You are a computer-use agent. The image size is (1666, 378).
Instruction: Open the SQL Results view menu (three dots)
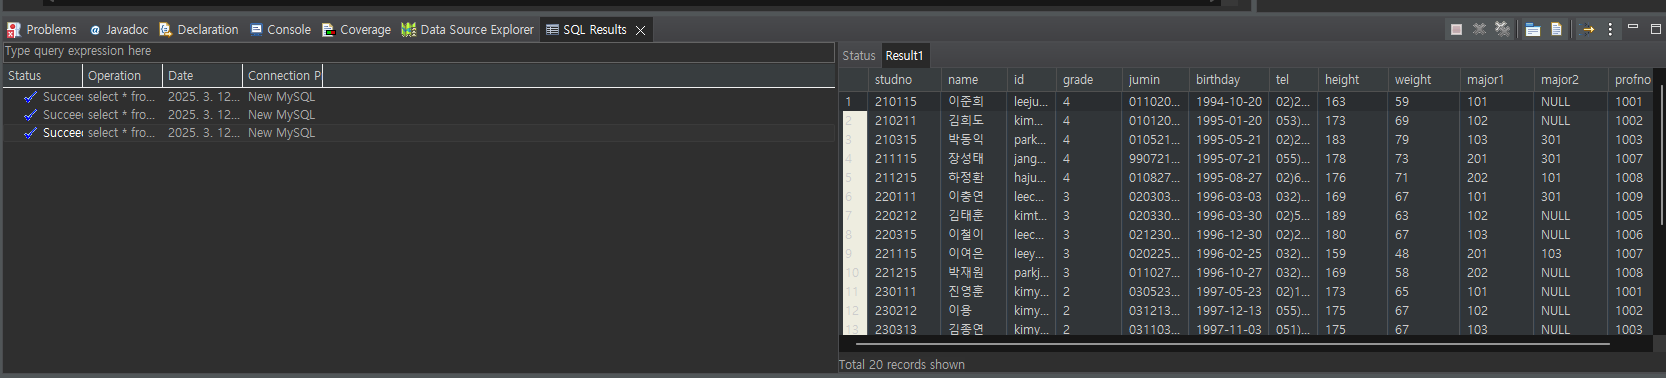pos(1610,29)
